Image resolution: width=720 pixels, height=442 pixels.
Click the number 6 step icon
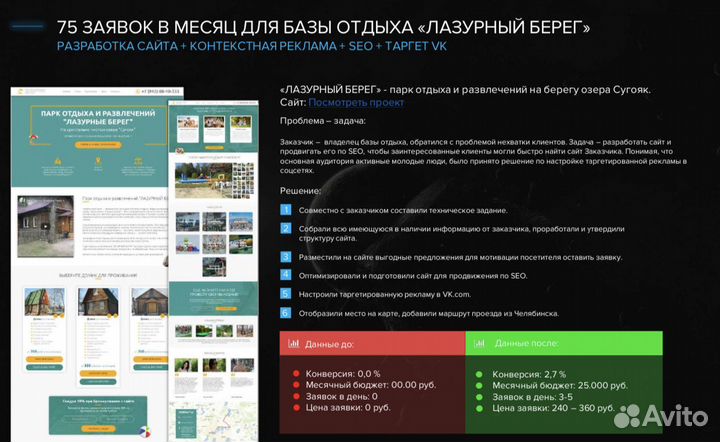[286, 313]
